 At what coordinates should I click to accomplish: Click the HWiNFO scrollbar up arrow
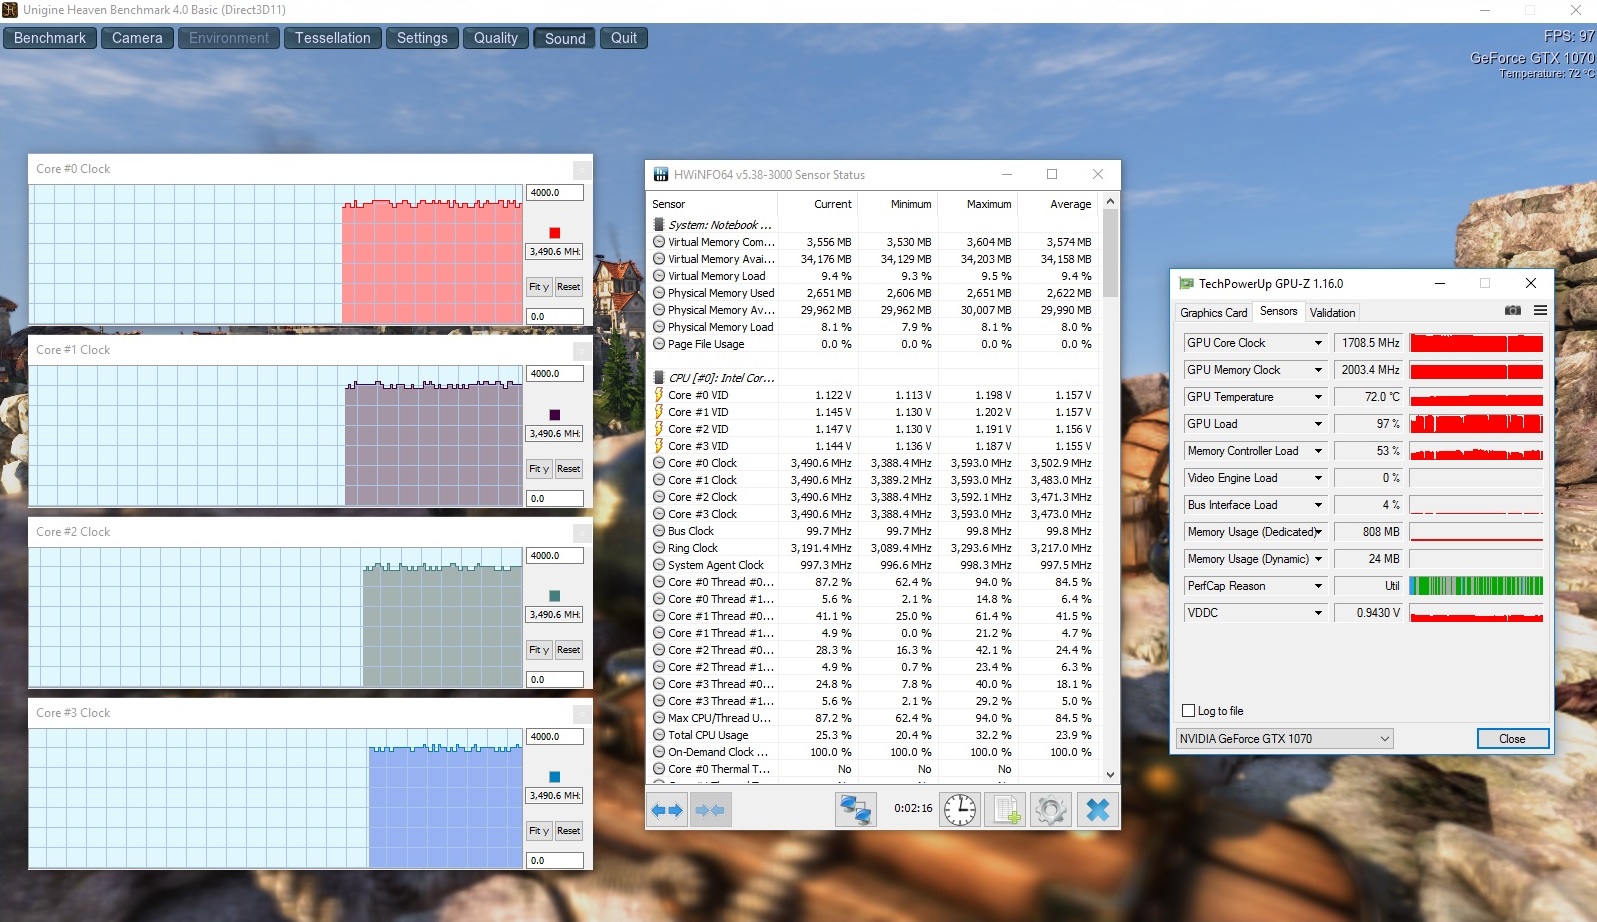coord(1110,202)
